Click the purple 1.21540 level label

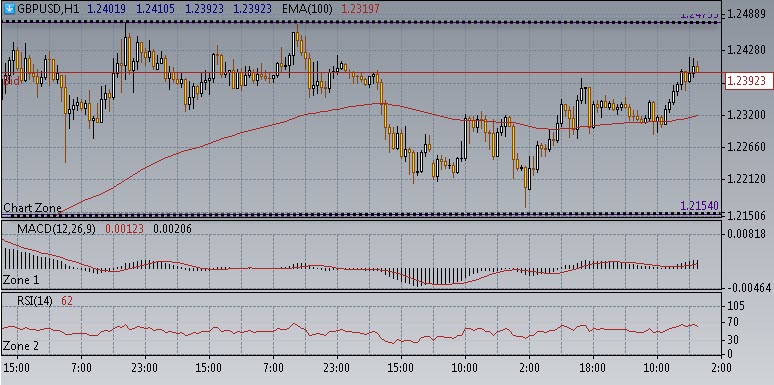point(699,205)
